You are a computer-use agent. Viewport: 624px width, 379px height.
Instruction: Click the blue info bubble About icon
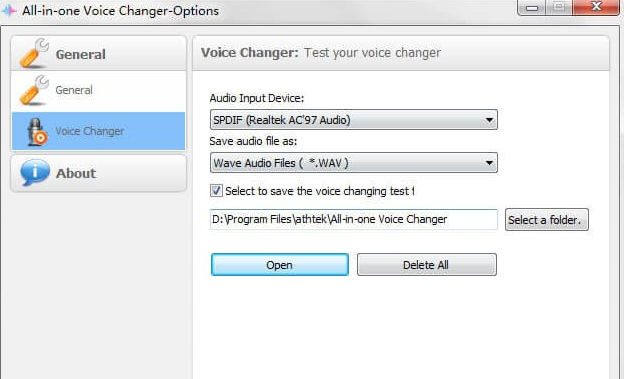click(x=35, y=173)
